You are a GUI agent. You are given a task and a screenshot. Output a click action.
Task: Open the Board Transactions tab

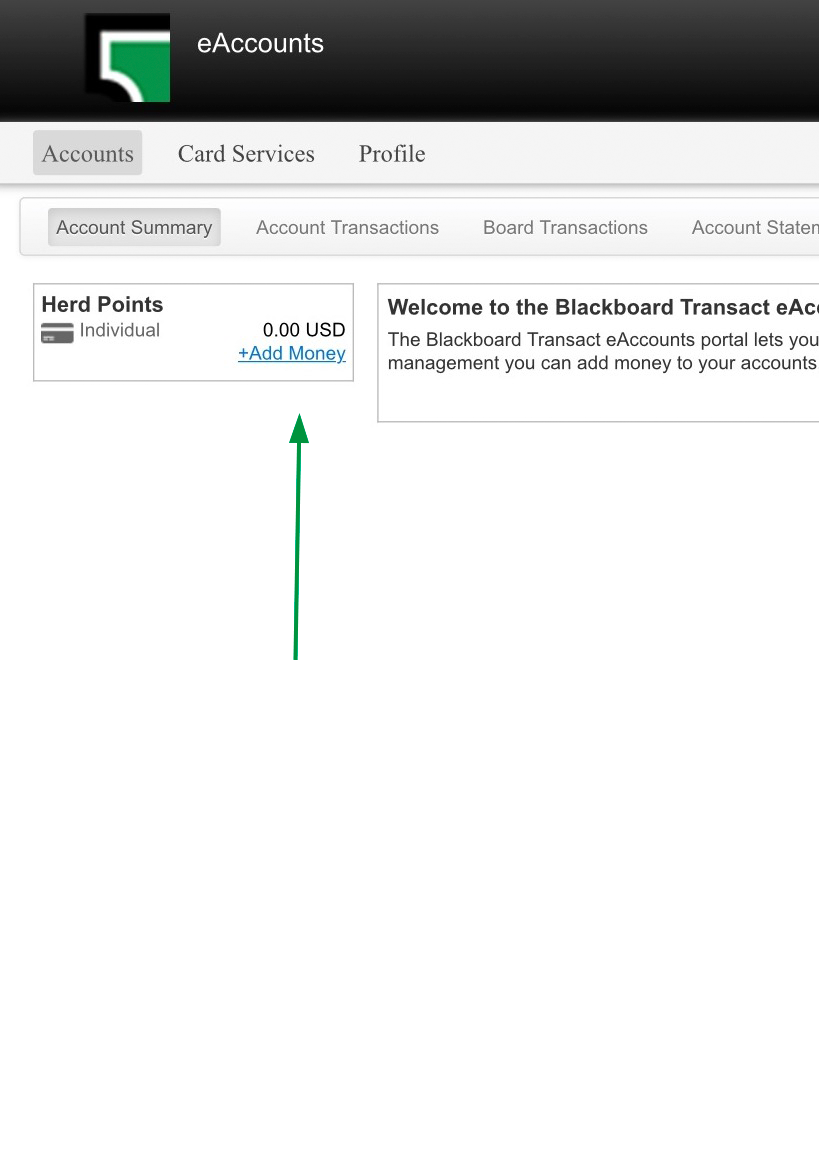point(565,227)
